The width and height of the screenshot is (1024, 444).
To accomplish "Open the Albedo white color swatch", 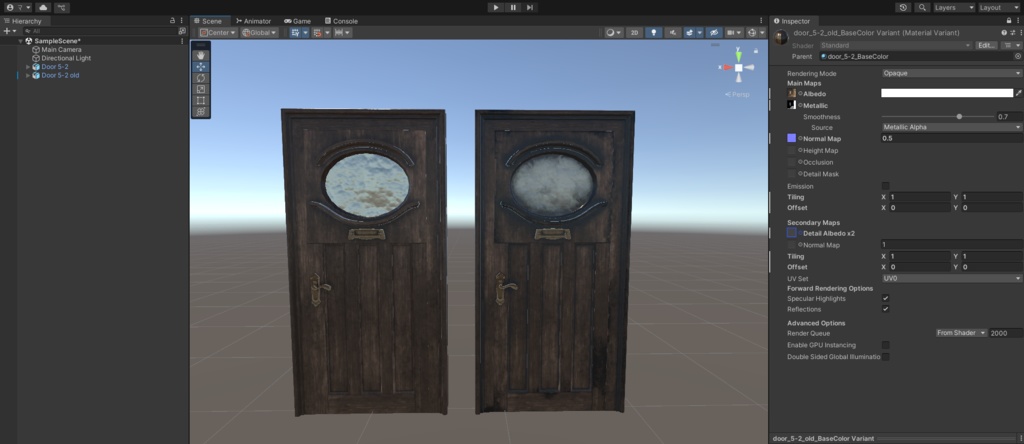I will (x=947, y=93).
